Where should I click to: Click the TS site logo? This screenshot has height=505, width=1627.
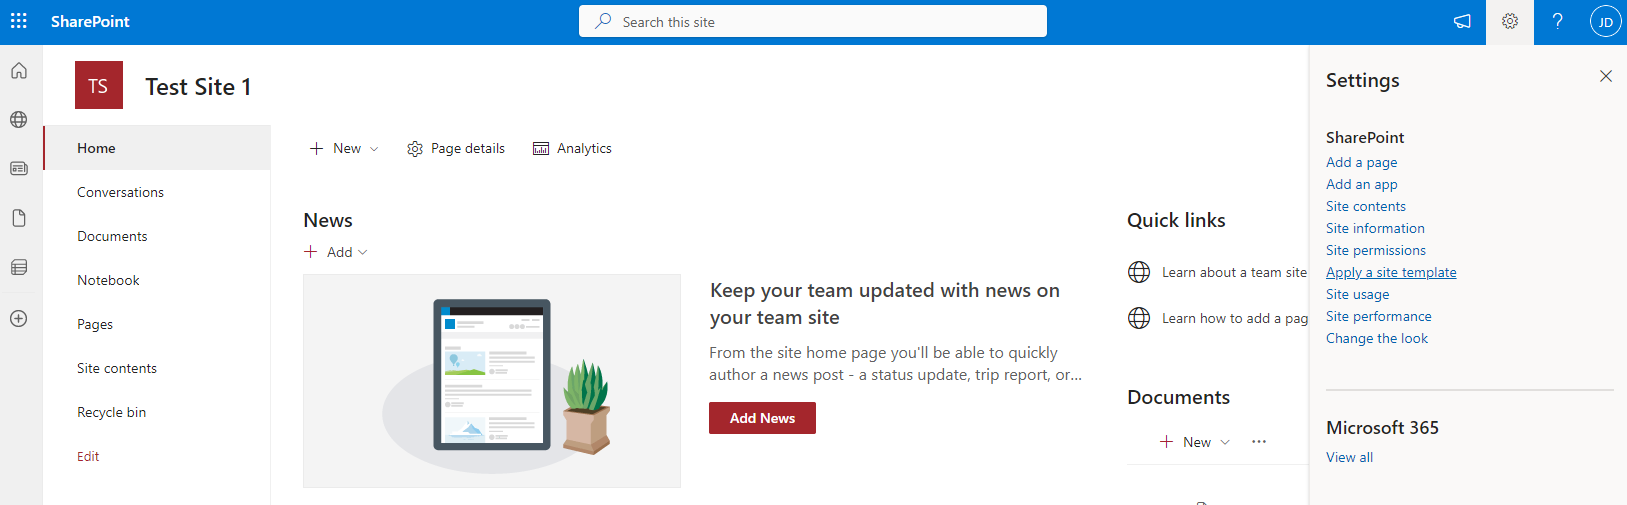click(x=99, y=85)
